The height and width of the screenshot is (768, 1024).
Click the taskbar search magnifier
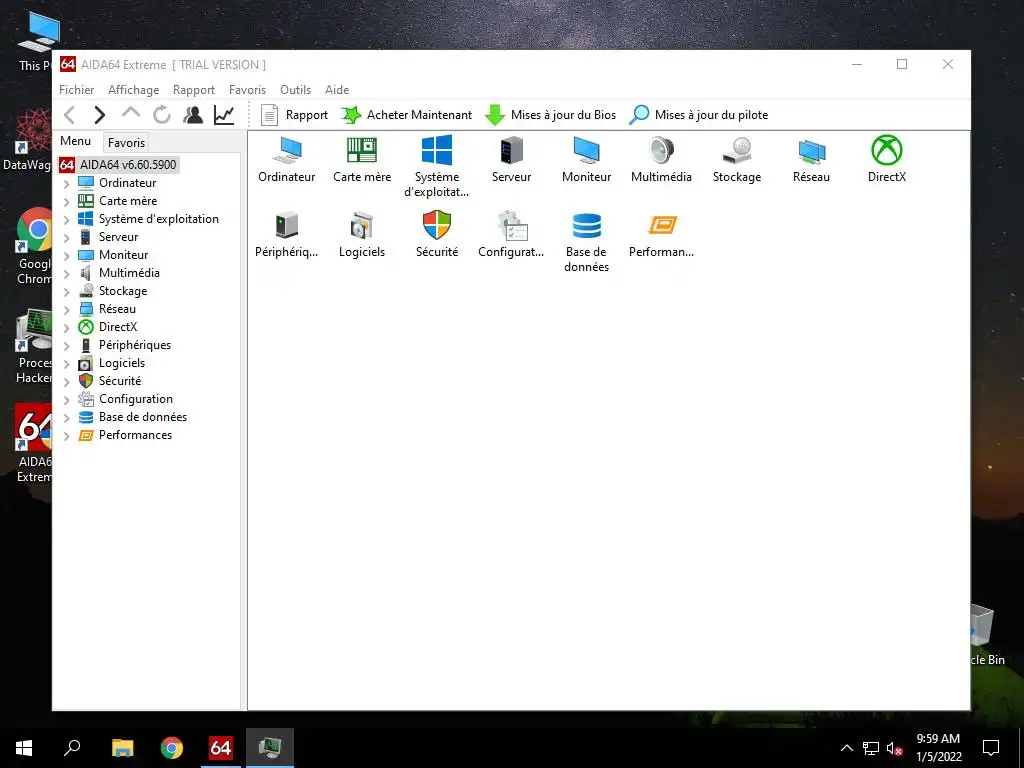pos(72,748)
